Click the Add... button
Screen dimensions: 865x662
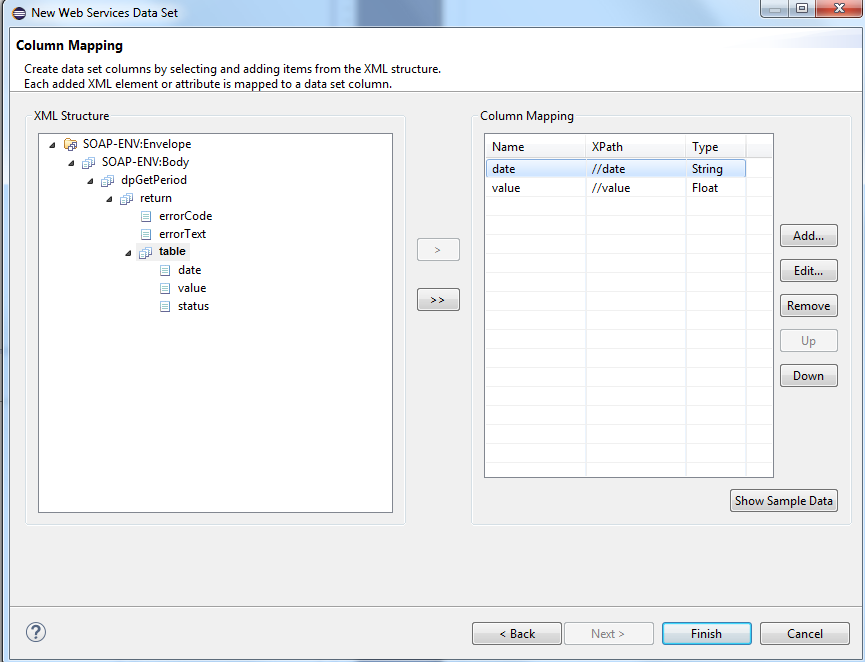(808, 236)
